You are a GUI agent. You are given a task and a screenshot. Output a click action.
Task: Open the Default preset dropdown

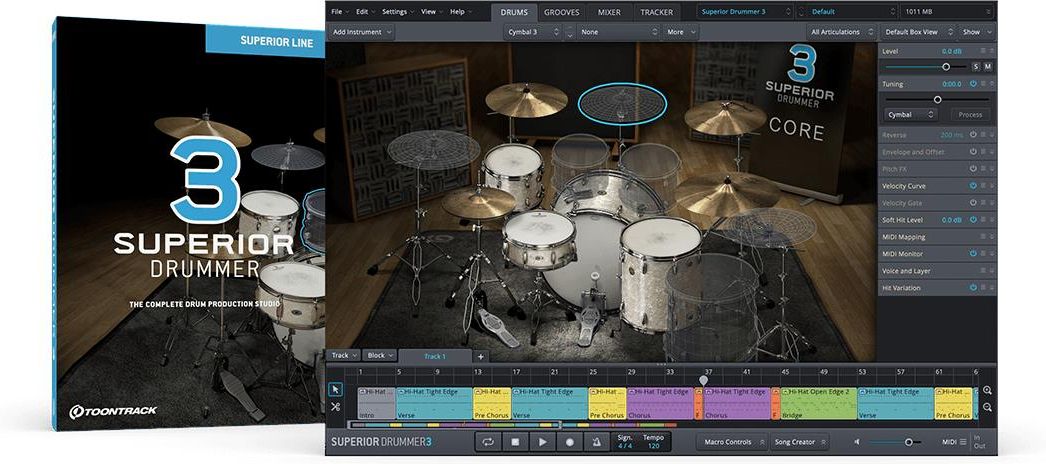click(x=847, y=12)
